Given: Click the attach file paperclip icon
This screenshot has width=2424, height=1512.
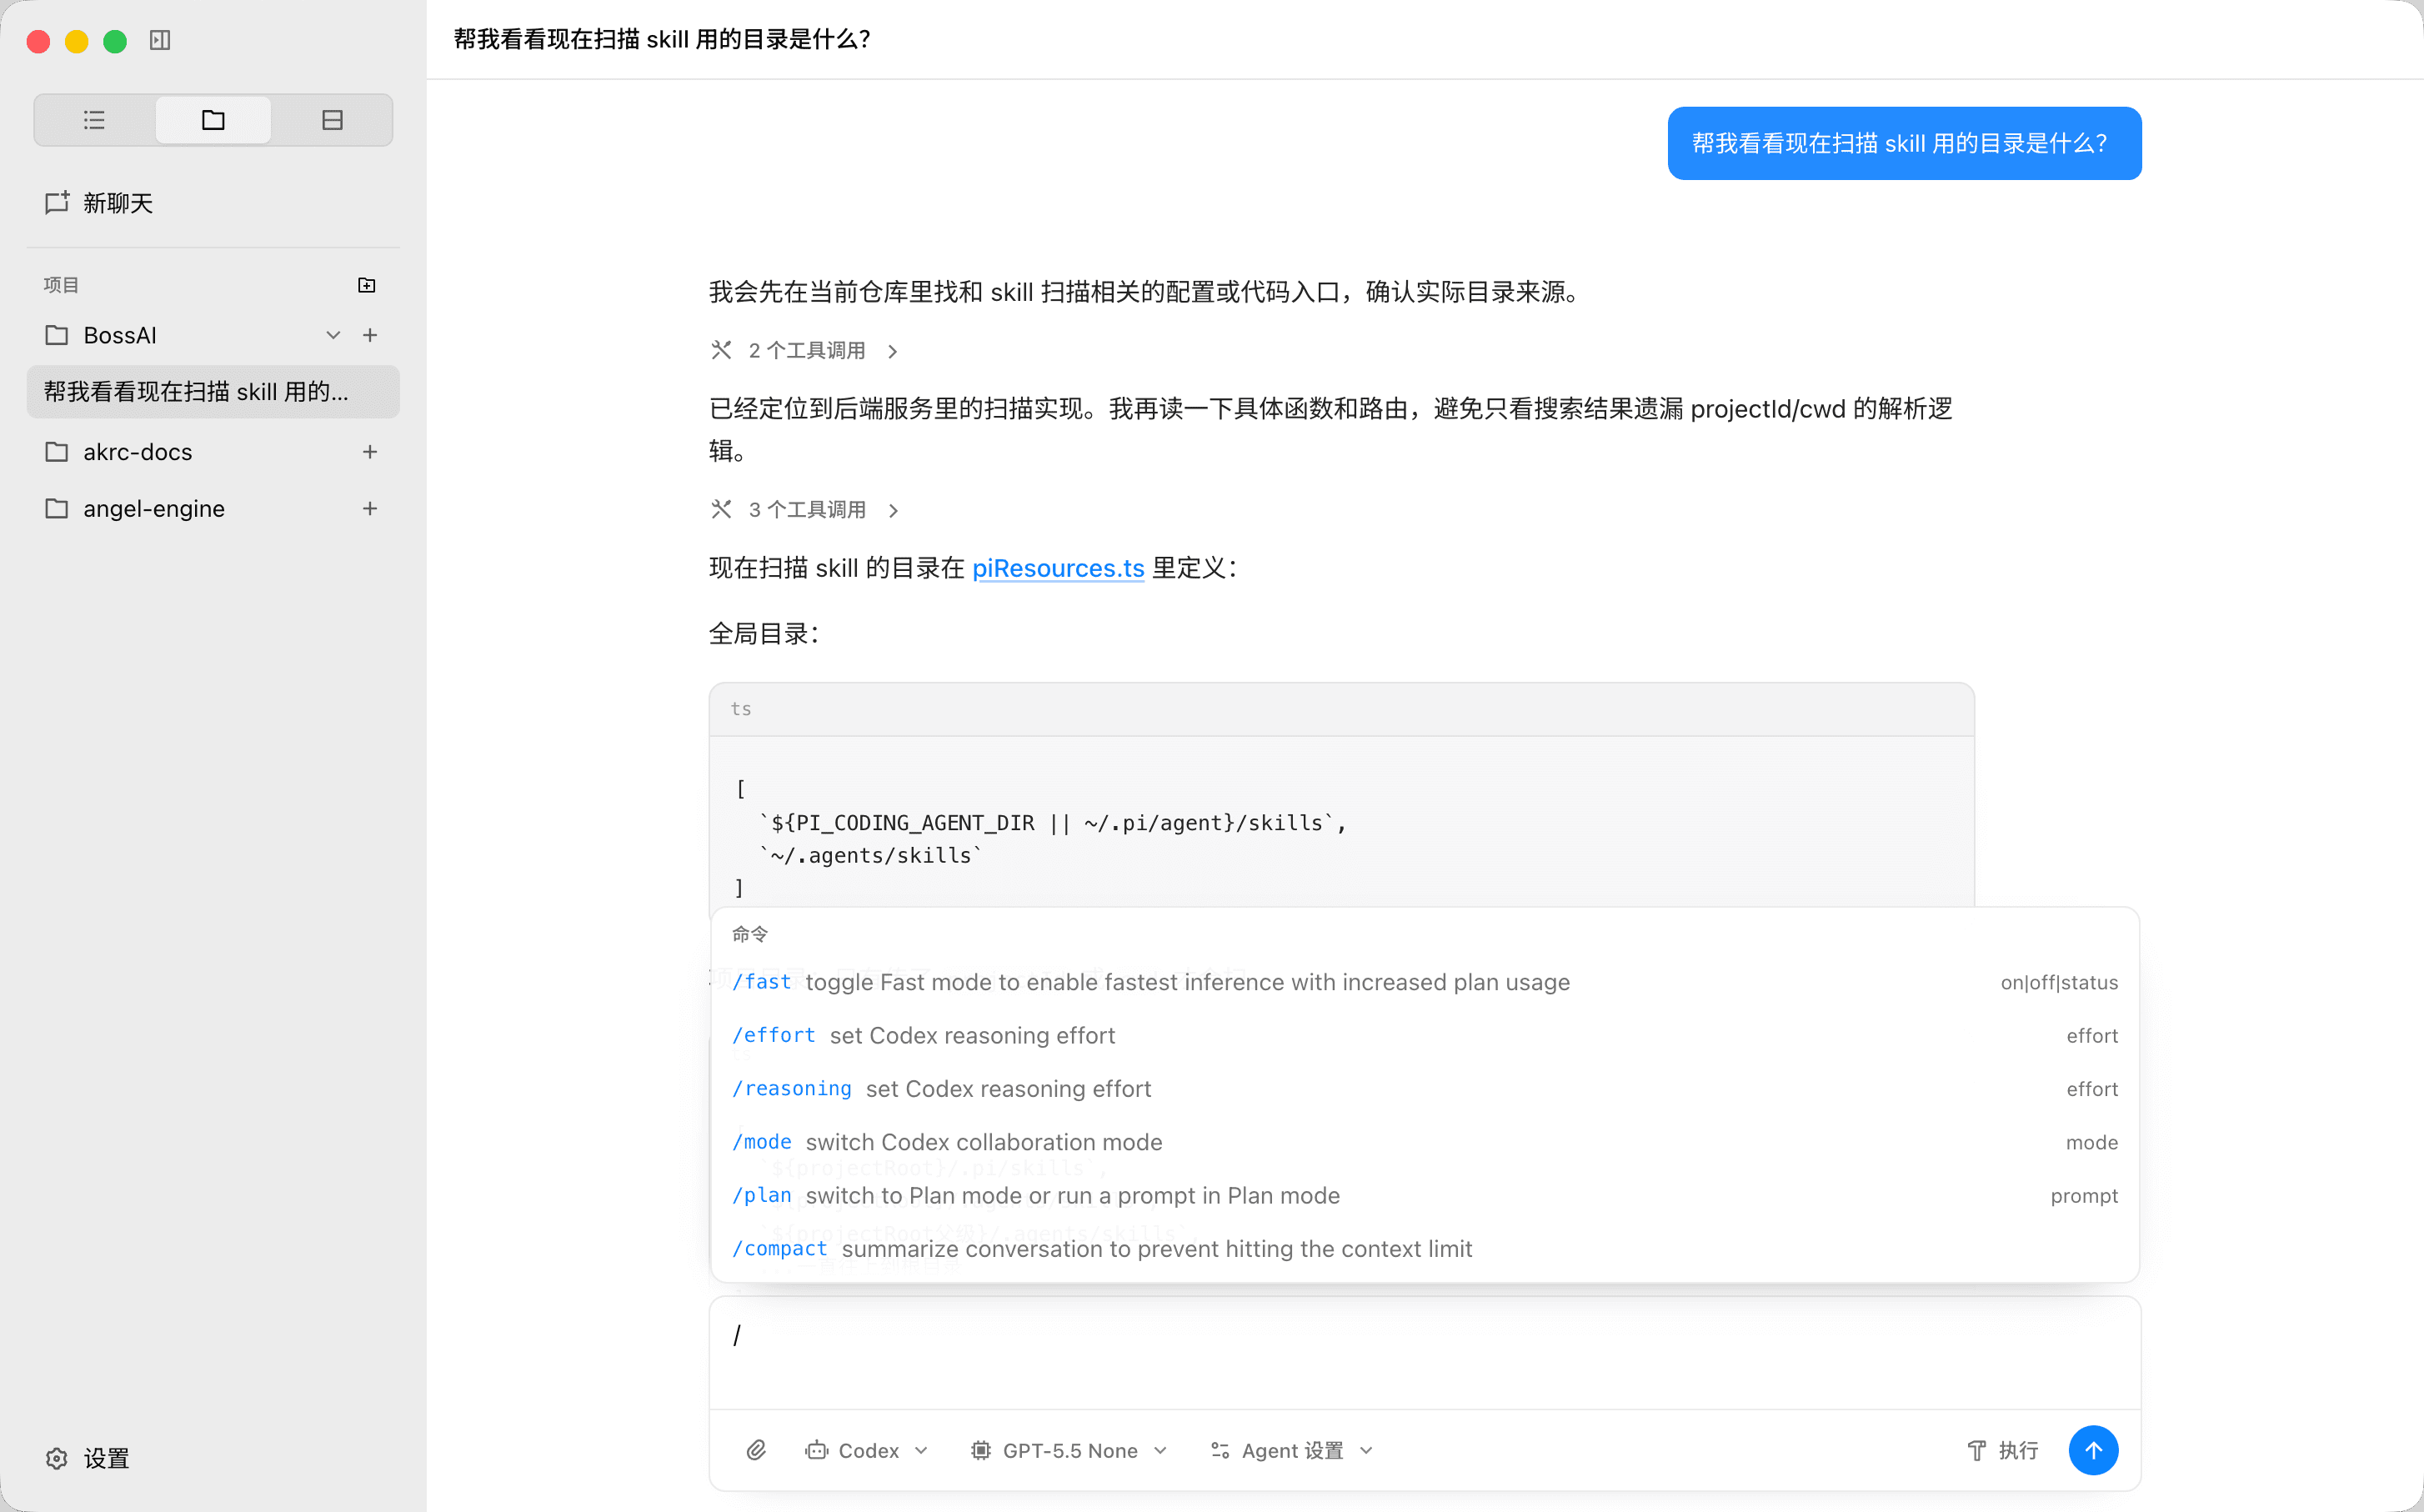Looking at the screenshot, I should (756, 1450).
